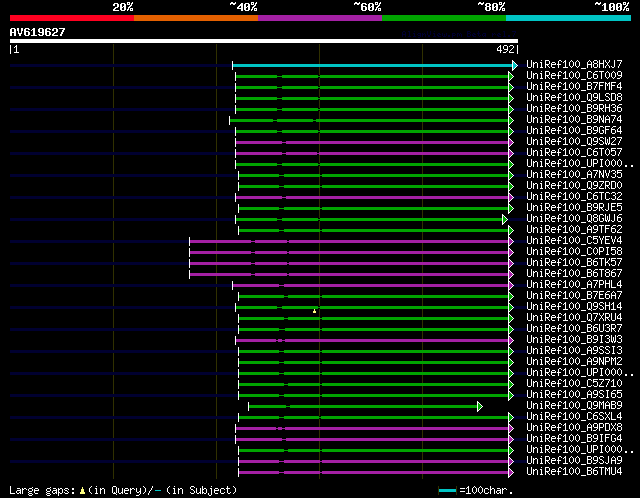Click the UniRef100_B9GF64 text

pos(574,131)
